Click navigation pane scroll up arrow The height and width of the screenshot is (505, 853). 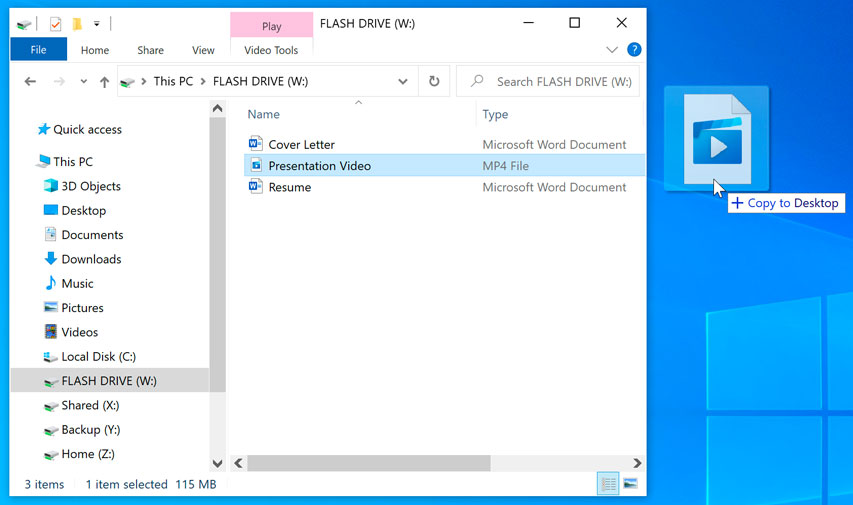click(217, 108)
